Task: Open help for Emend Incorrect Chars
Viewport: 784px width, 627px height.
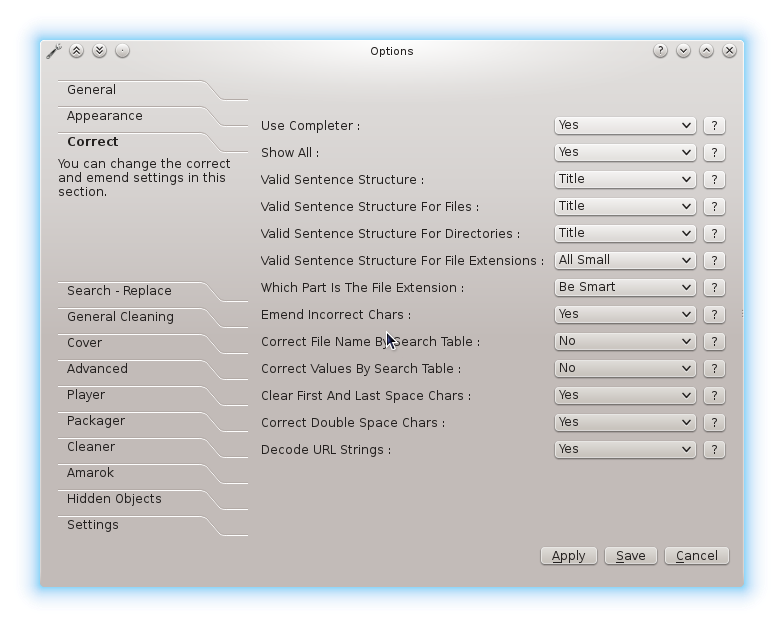Action: [x=714, y=314]
